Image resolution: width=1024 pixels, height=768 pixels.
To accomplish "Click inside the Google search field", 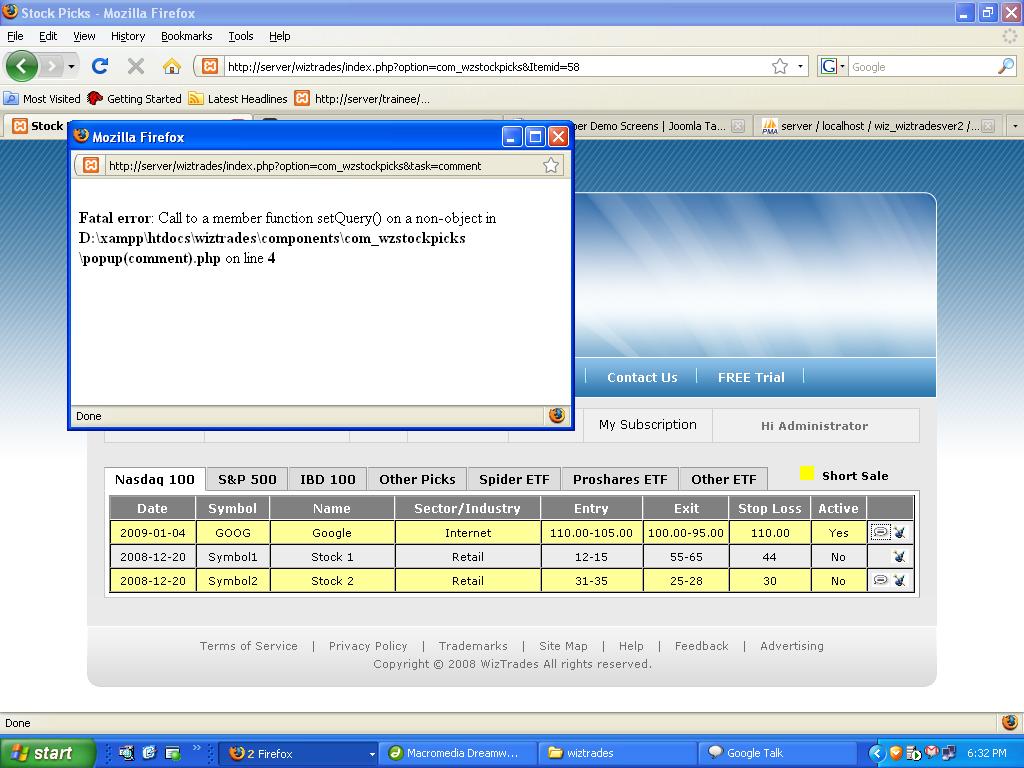I will coord(920,67).
